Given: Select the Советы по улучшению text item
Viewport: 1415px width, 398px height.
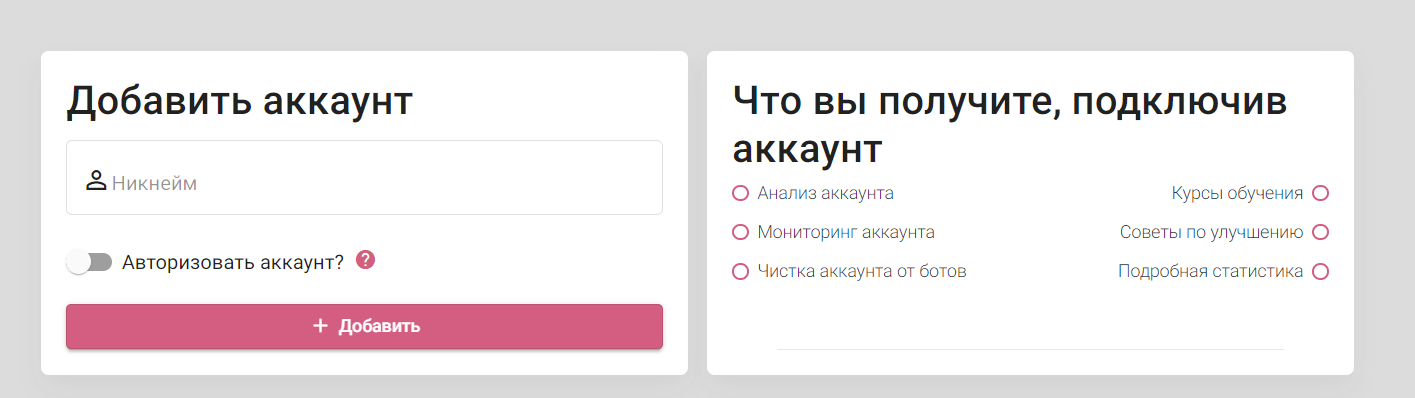Looking at the screenshot, I should (x=1211, y=232).
